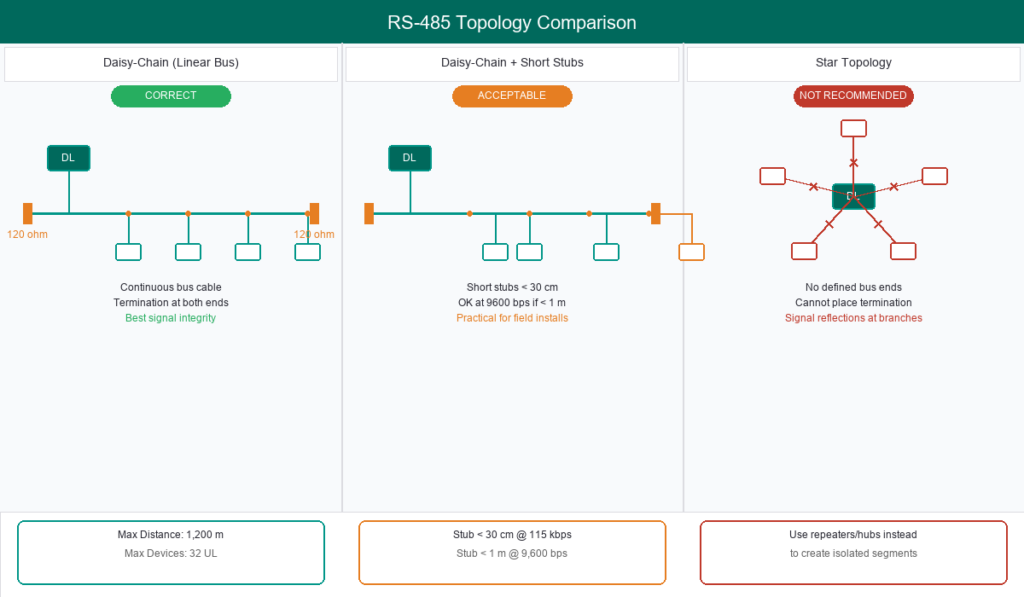Click 'Stub < 1 m @ 9,600 bps' text
Screen dimensions: 1024x597
pyautogui.click(x=512, y=554)
